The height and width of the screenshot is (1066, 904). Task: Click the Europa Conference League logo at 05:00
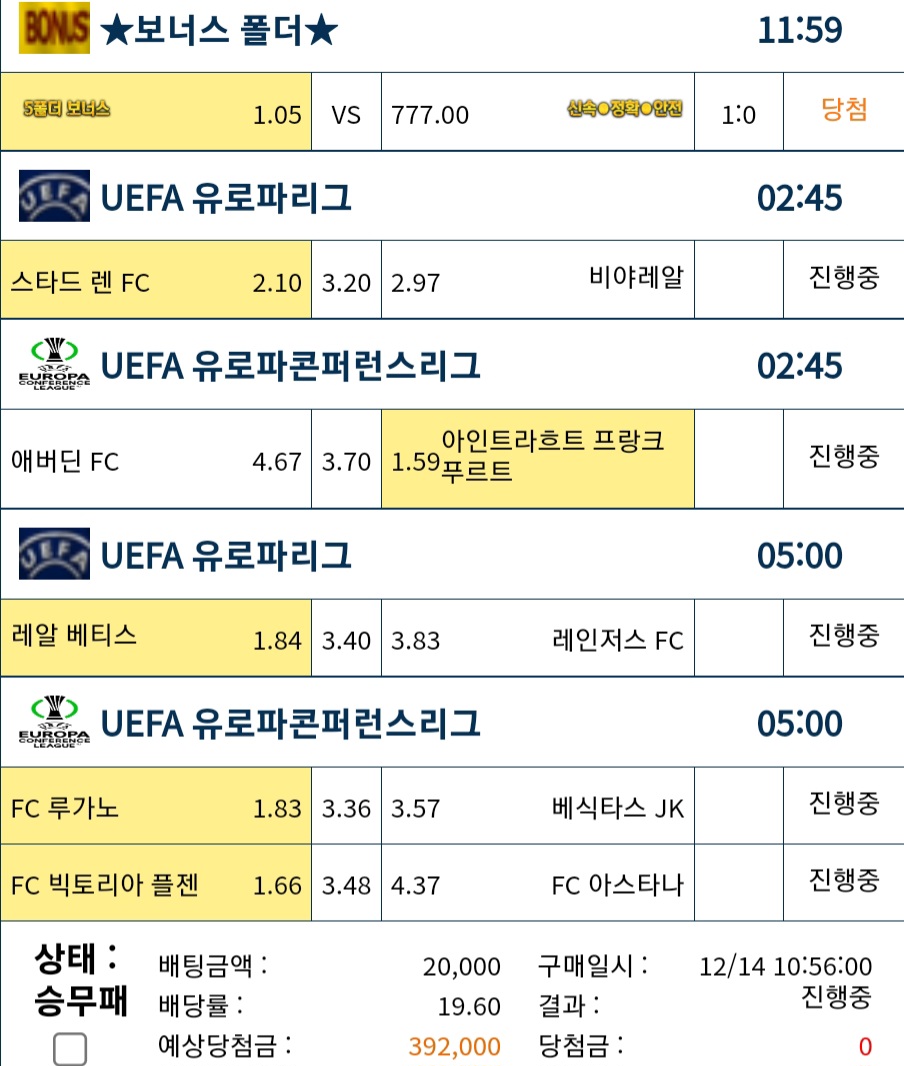pyautogui.click(x=54, y=721)
